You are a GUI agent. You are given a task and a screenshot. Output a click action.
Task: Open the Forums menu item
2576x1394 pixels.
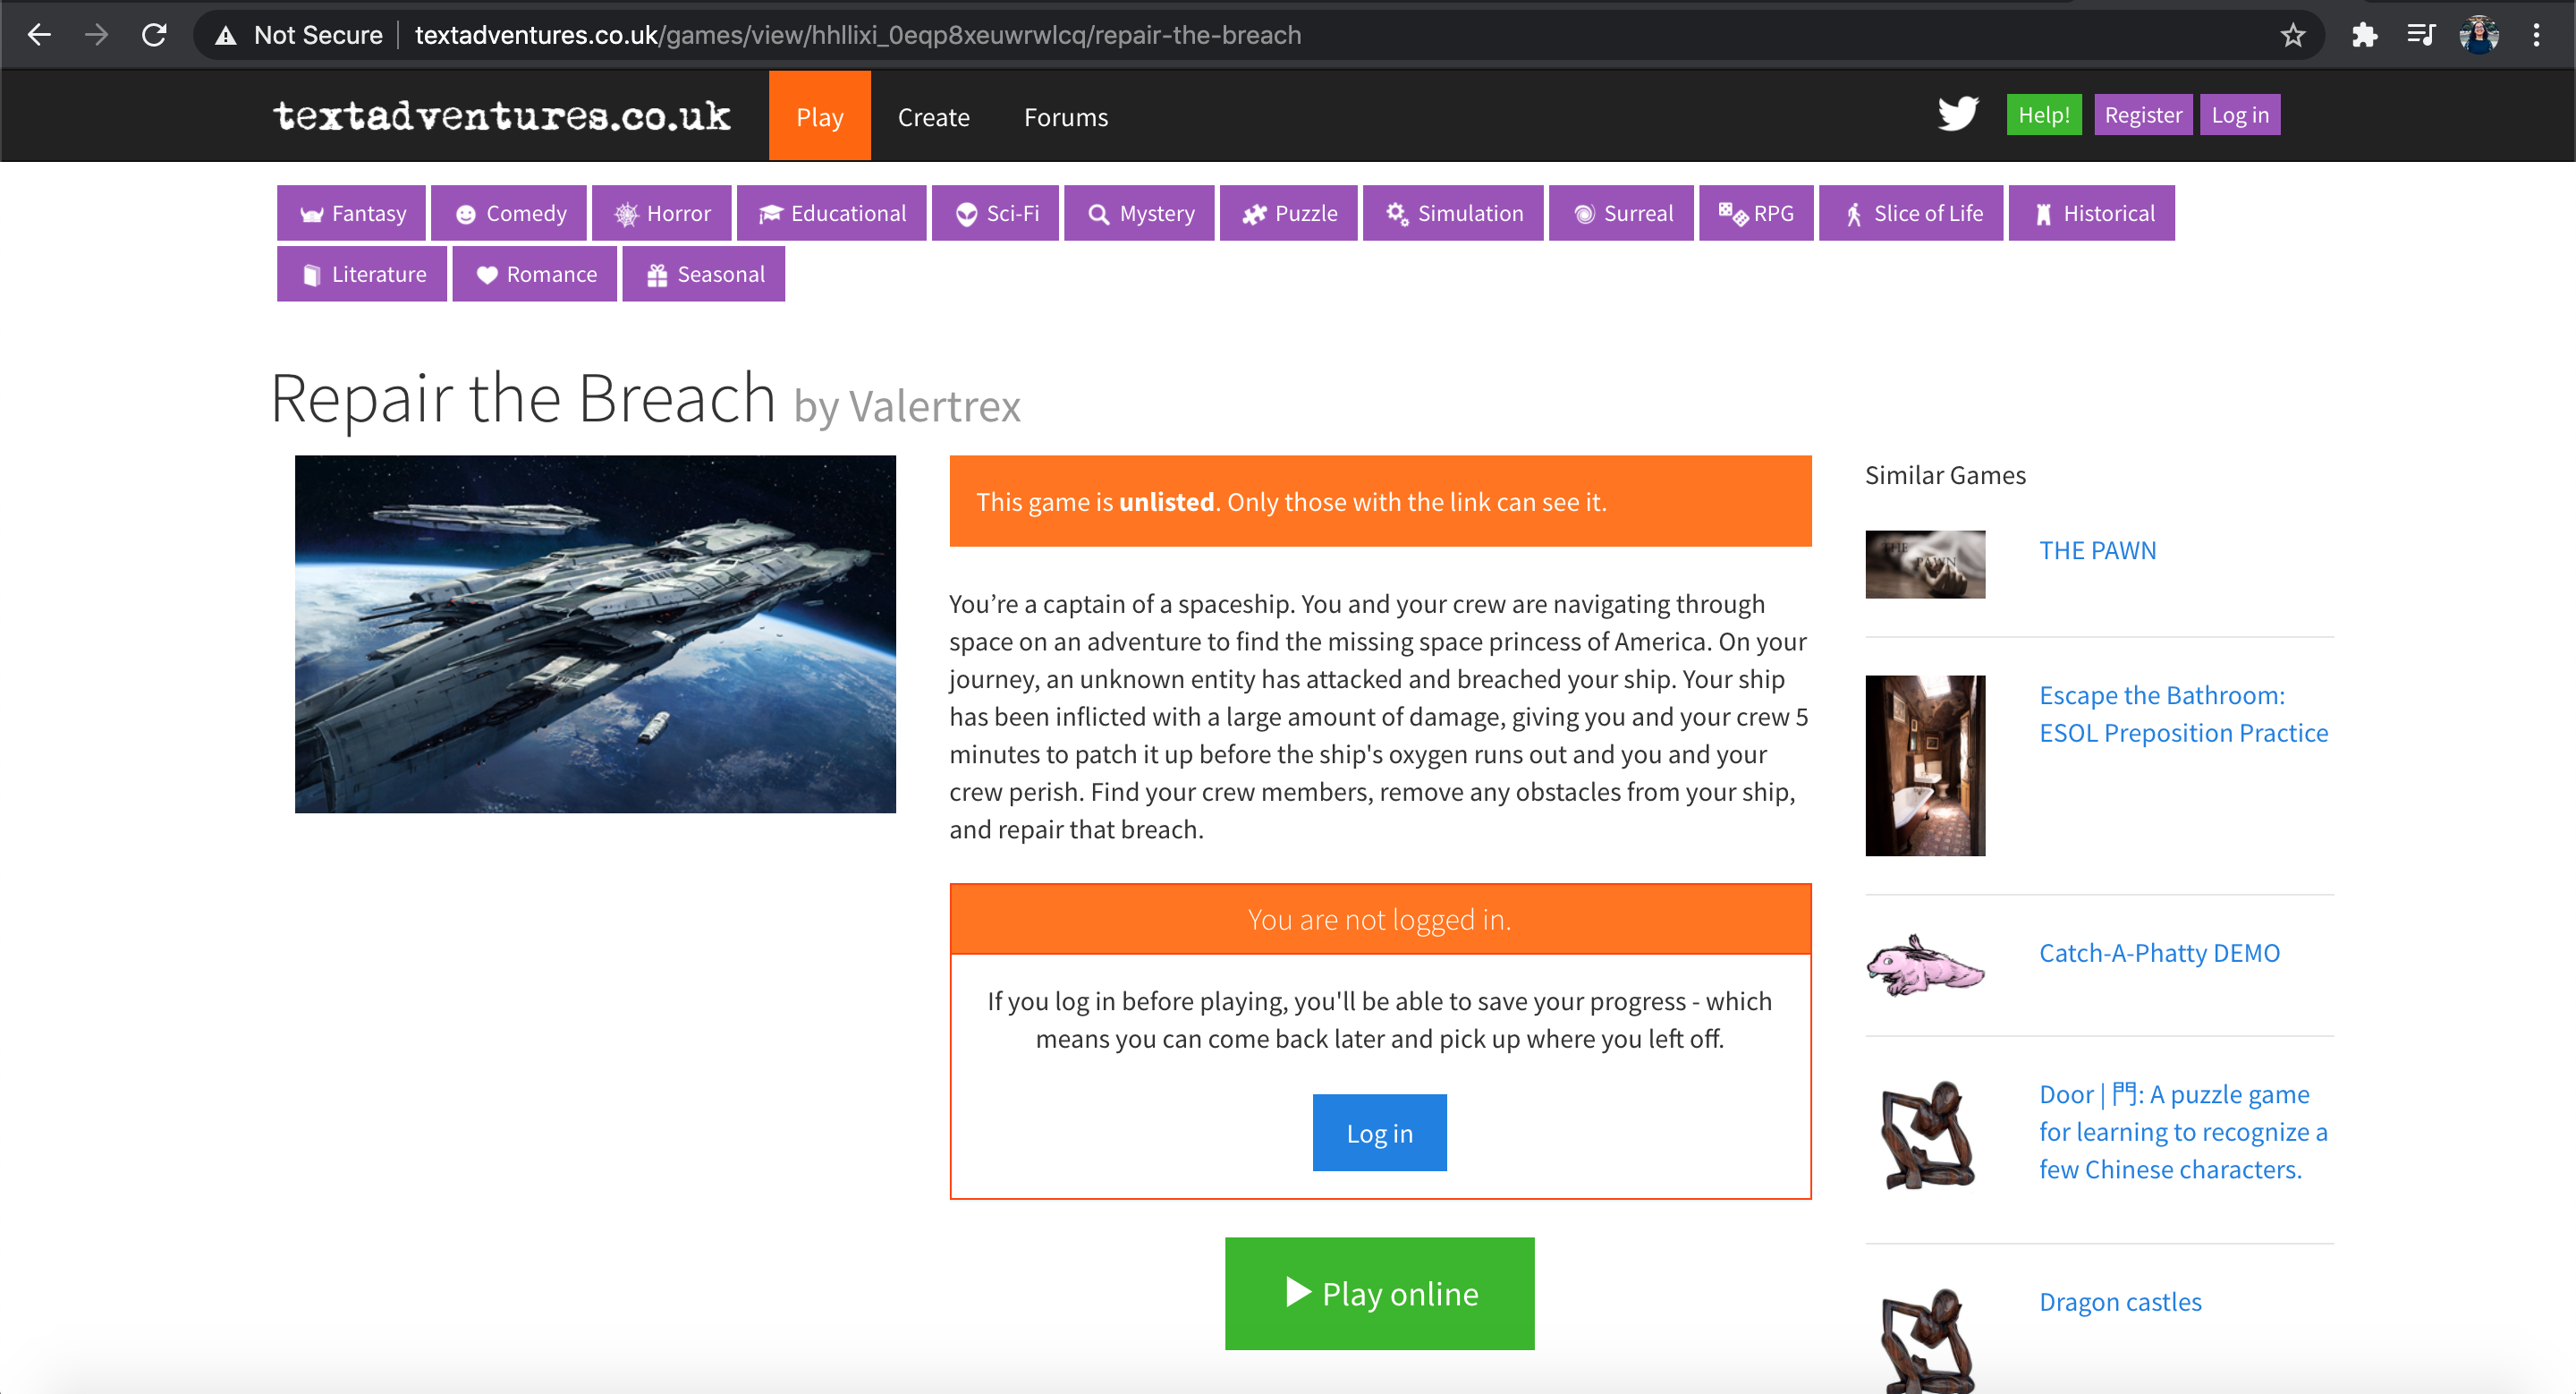1066,117
